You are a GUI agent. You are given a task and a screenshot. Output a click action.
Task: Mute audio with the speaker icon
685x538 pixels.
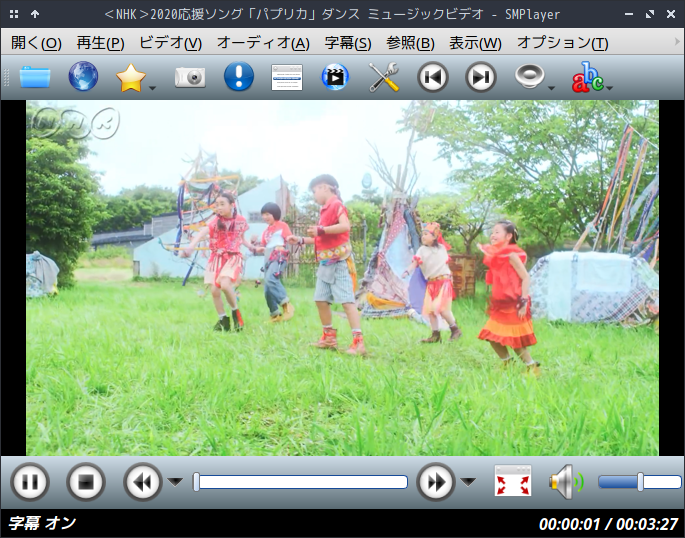pyautogui.click(x=566, y=482)
